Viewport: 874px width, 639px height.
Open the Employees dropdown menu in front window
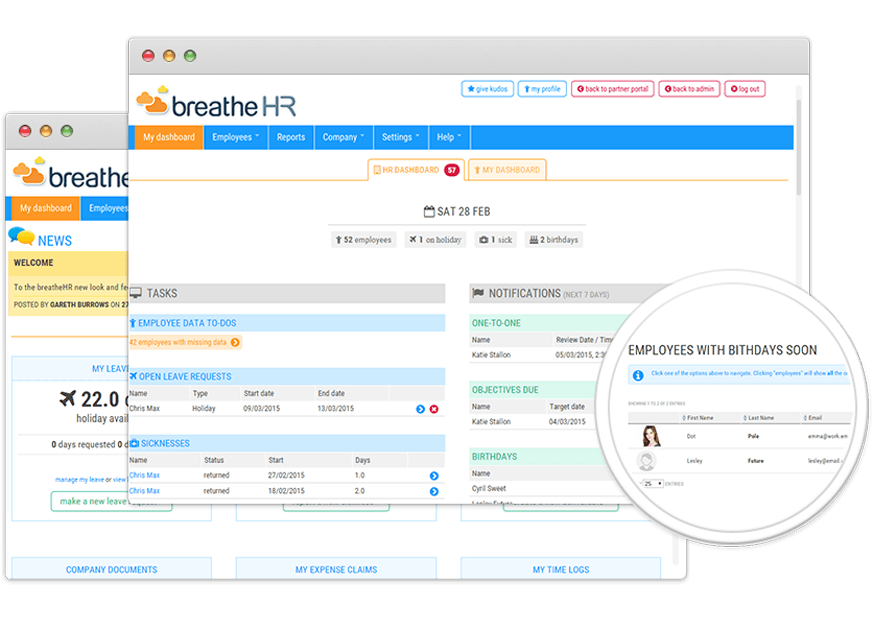point(236,137)
